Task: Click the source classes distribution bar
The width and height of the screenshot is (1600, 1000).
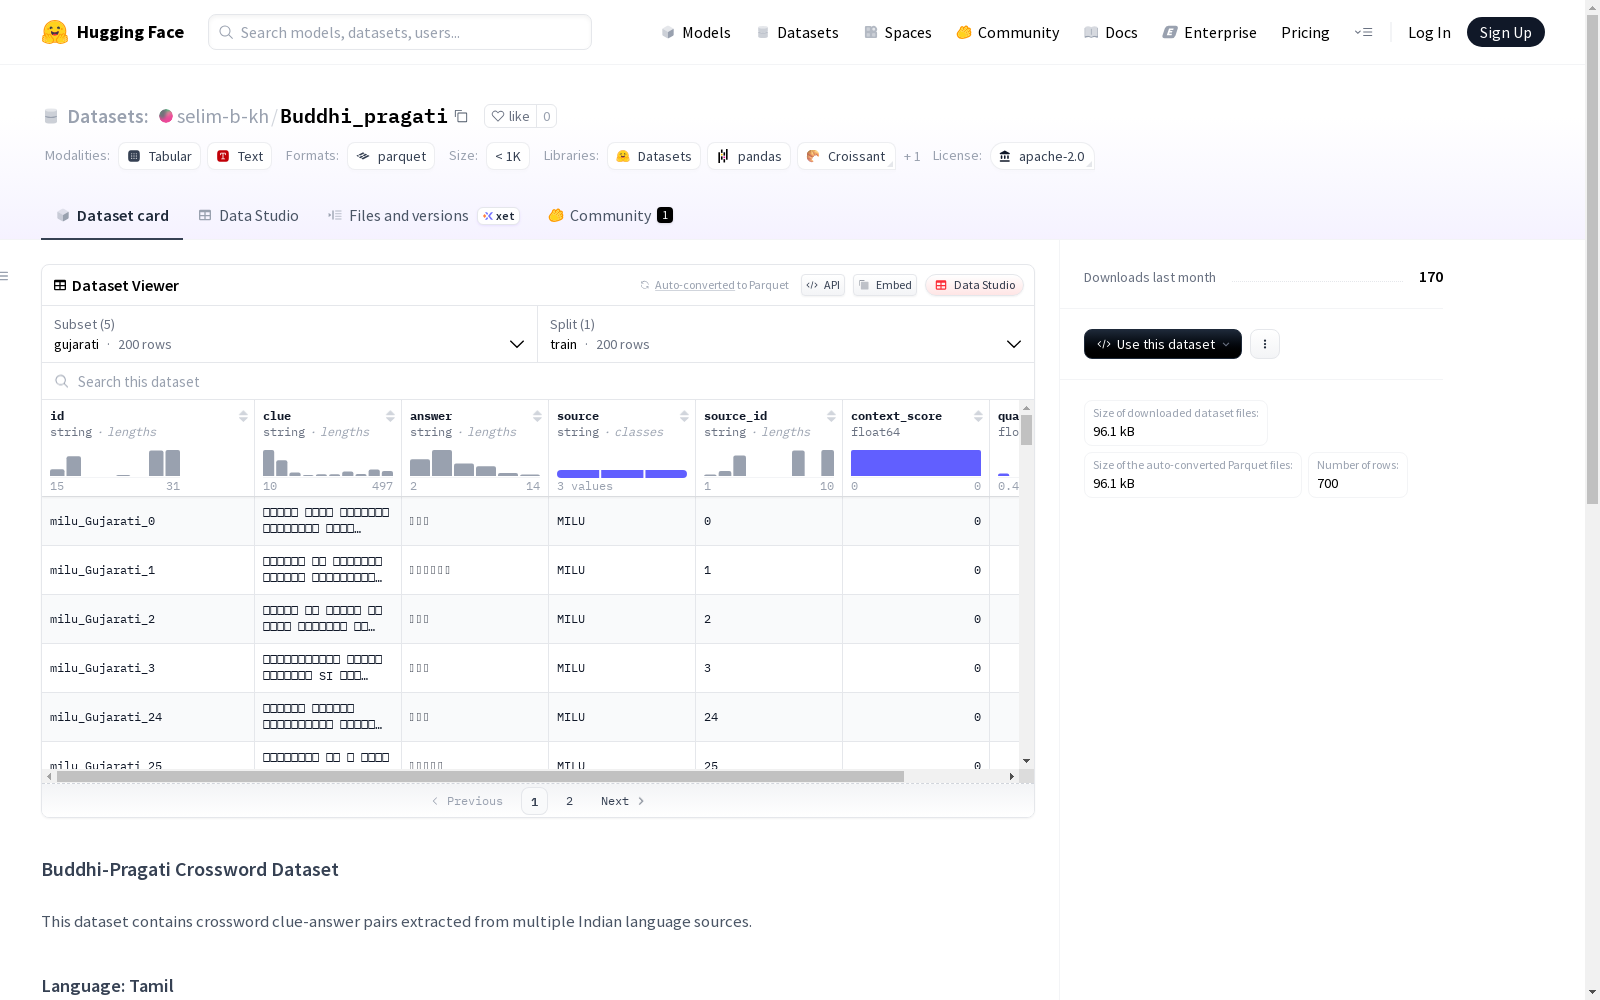Action: (622, 473)
